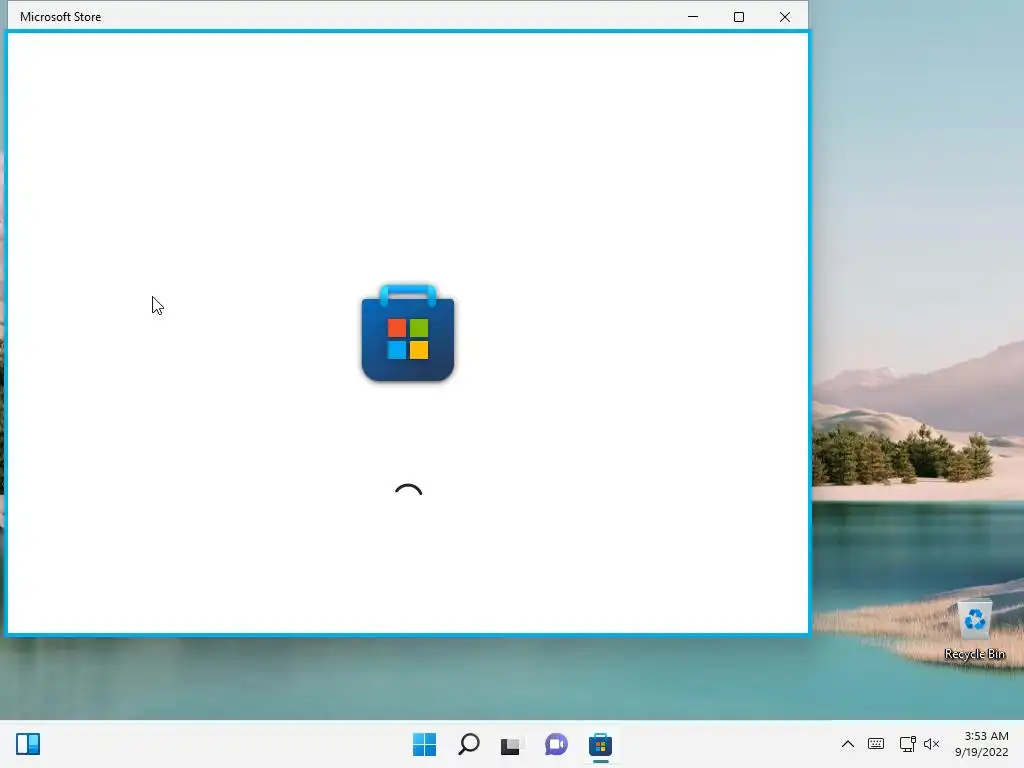Launch the Chat app from the taskbar
Screen dimensions: 1024x768
pos(556,744)
